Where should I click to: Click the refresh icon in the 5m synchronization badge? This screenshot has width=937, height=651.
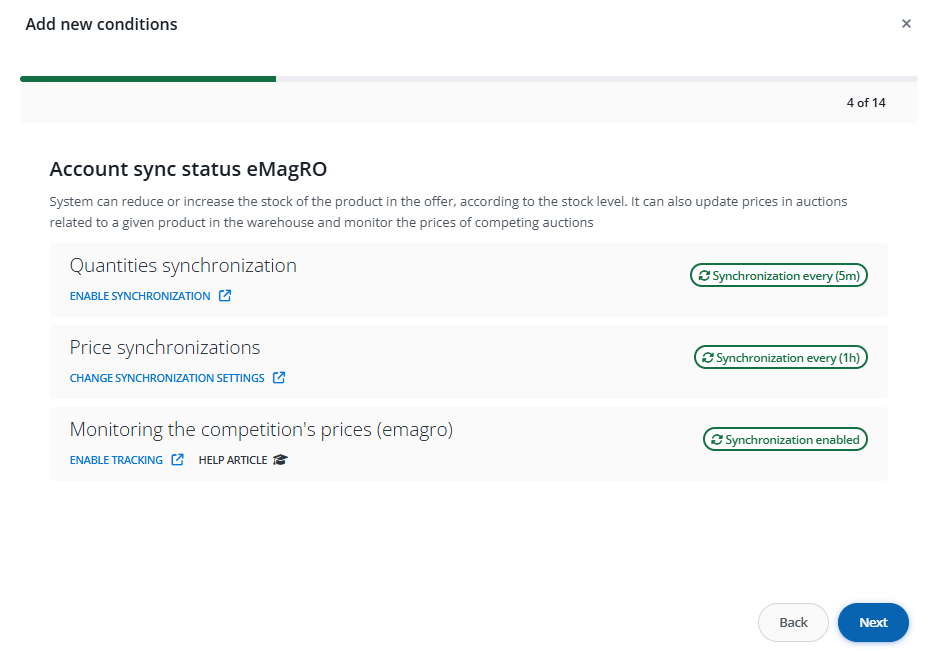pos(704,276)
